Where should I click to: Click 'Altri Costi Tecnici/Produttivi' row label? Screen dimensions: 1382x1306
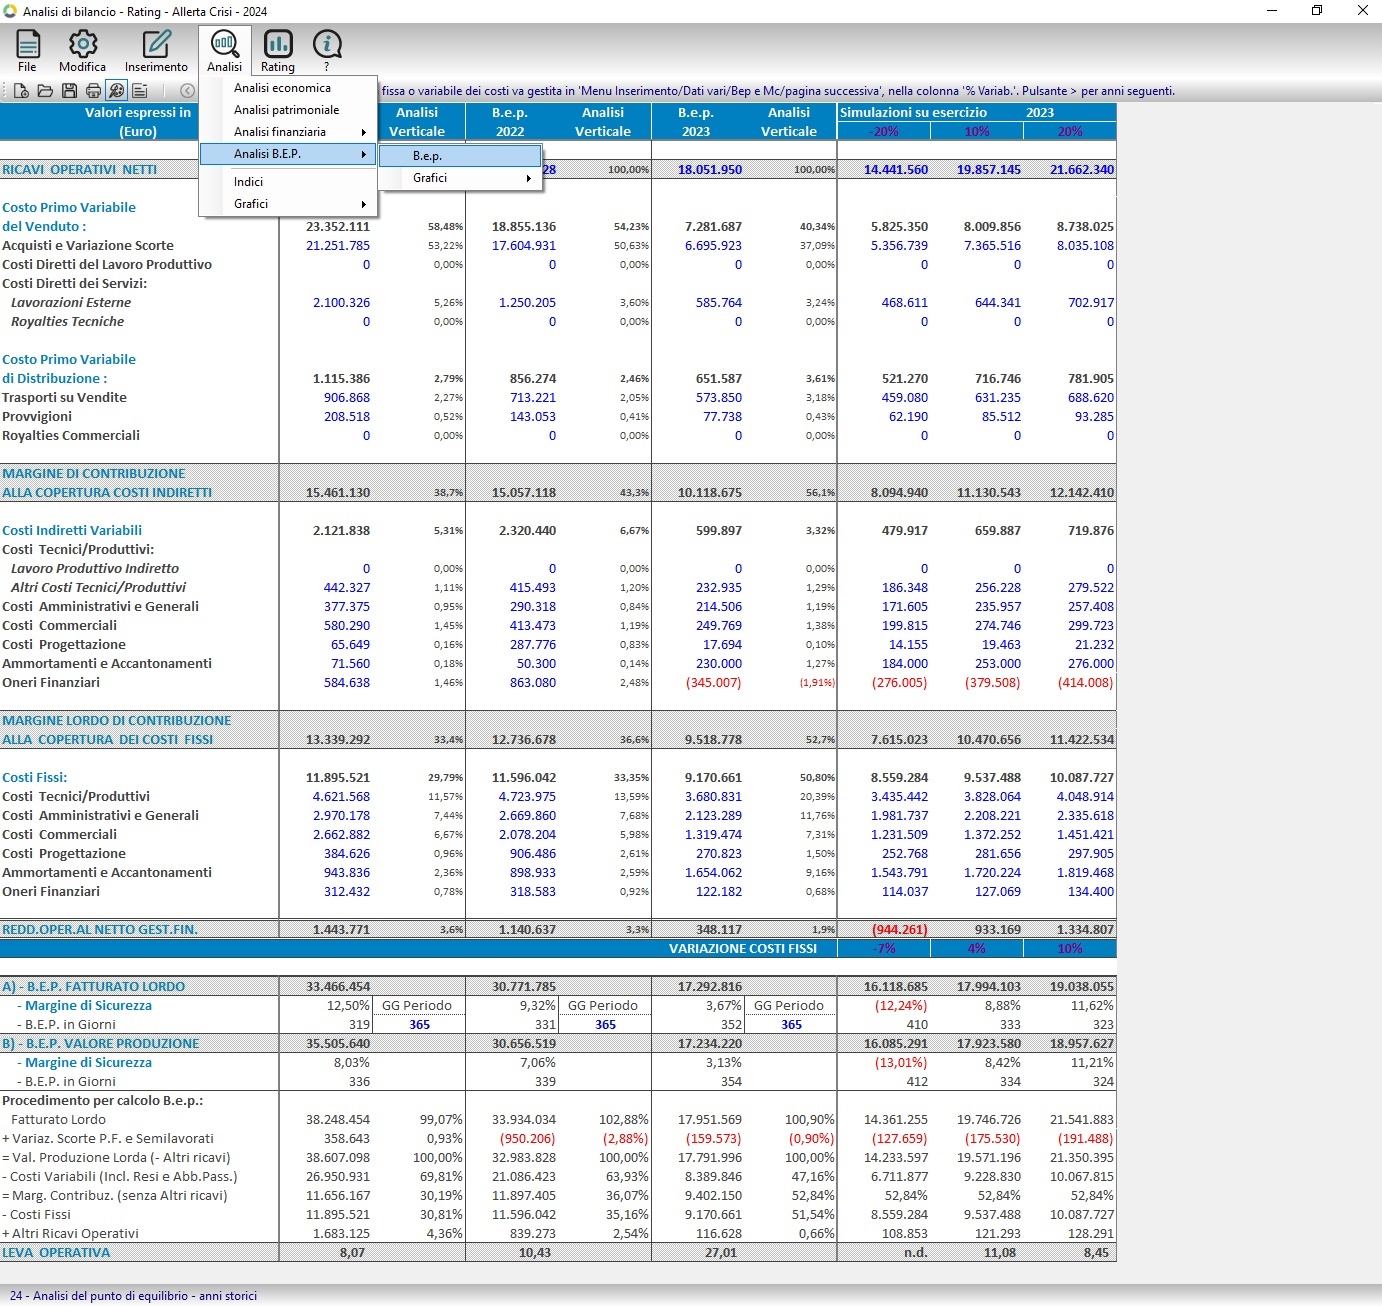click(98, 588)
